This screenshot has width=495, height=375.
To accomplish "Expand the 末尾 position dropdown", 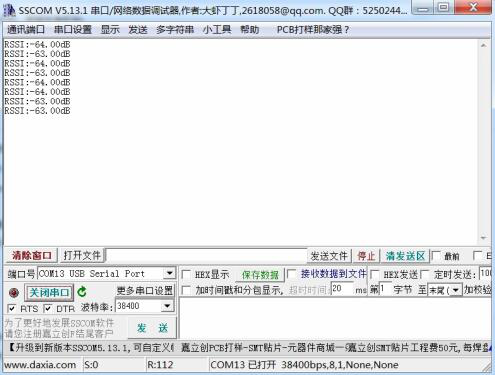I will click(x=455, y=290).
